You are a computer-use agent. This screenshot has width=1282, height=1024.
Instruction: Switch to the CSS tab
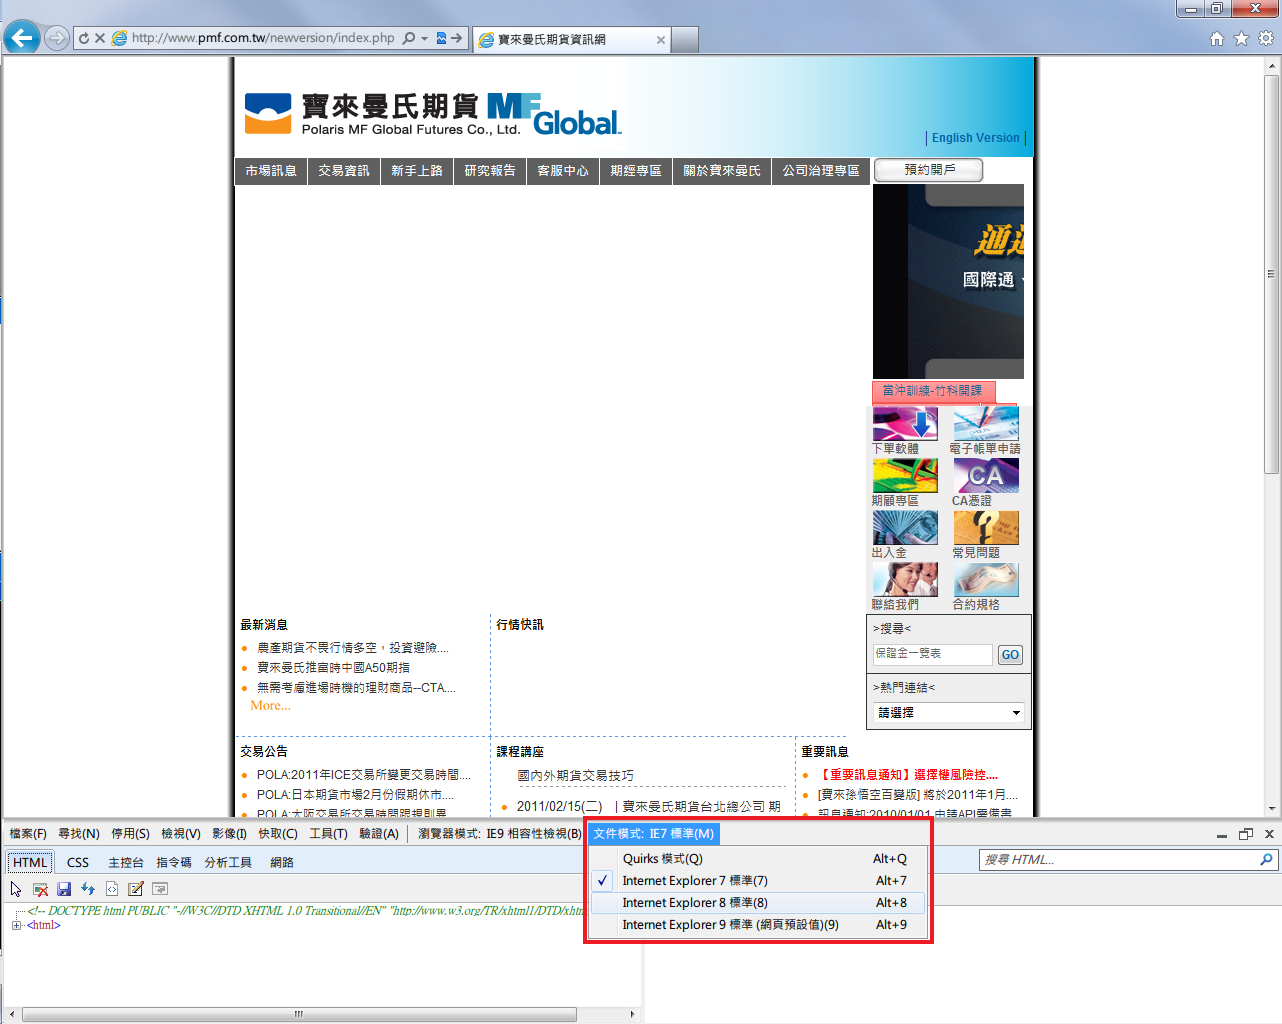(x=78, y=863)
